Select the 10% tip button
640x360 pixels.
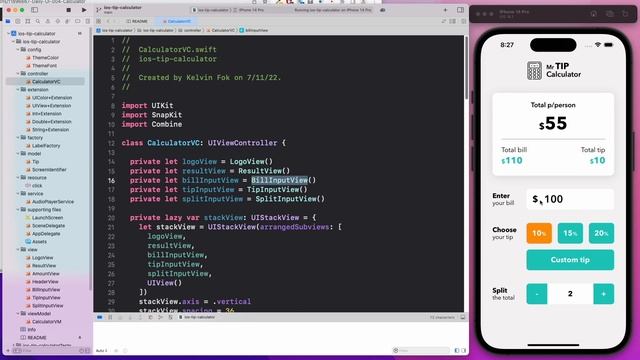point(539,233)
